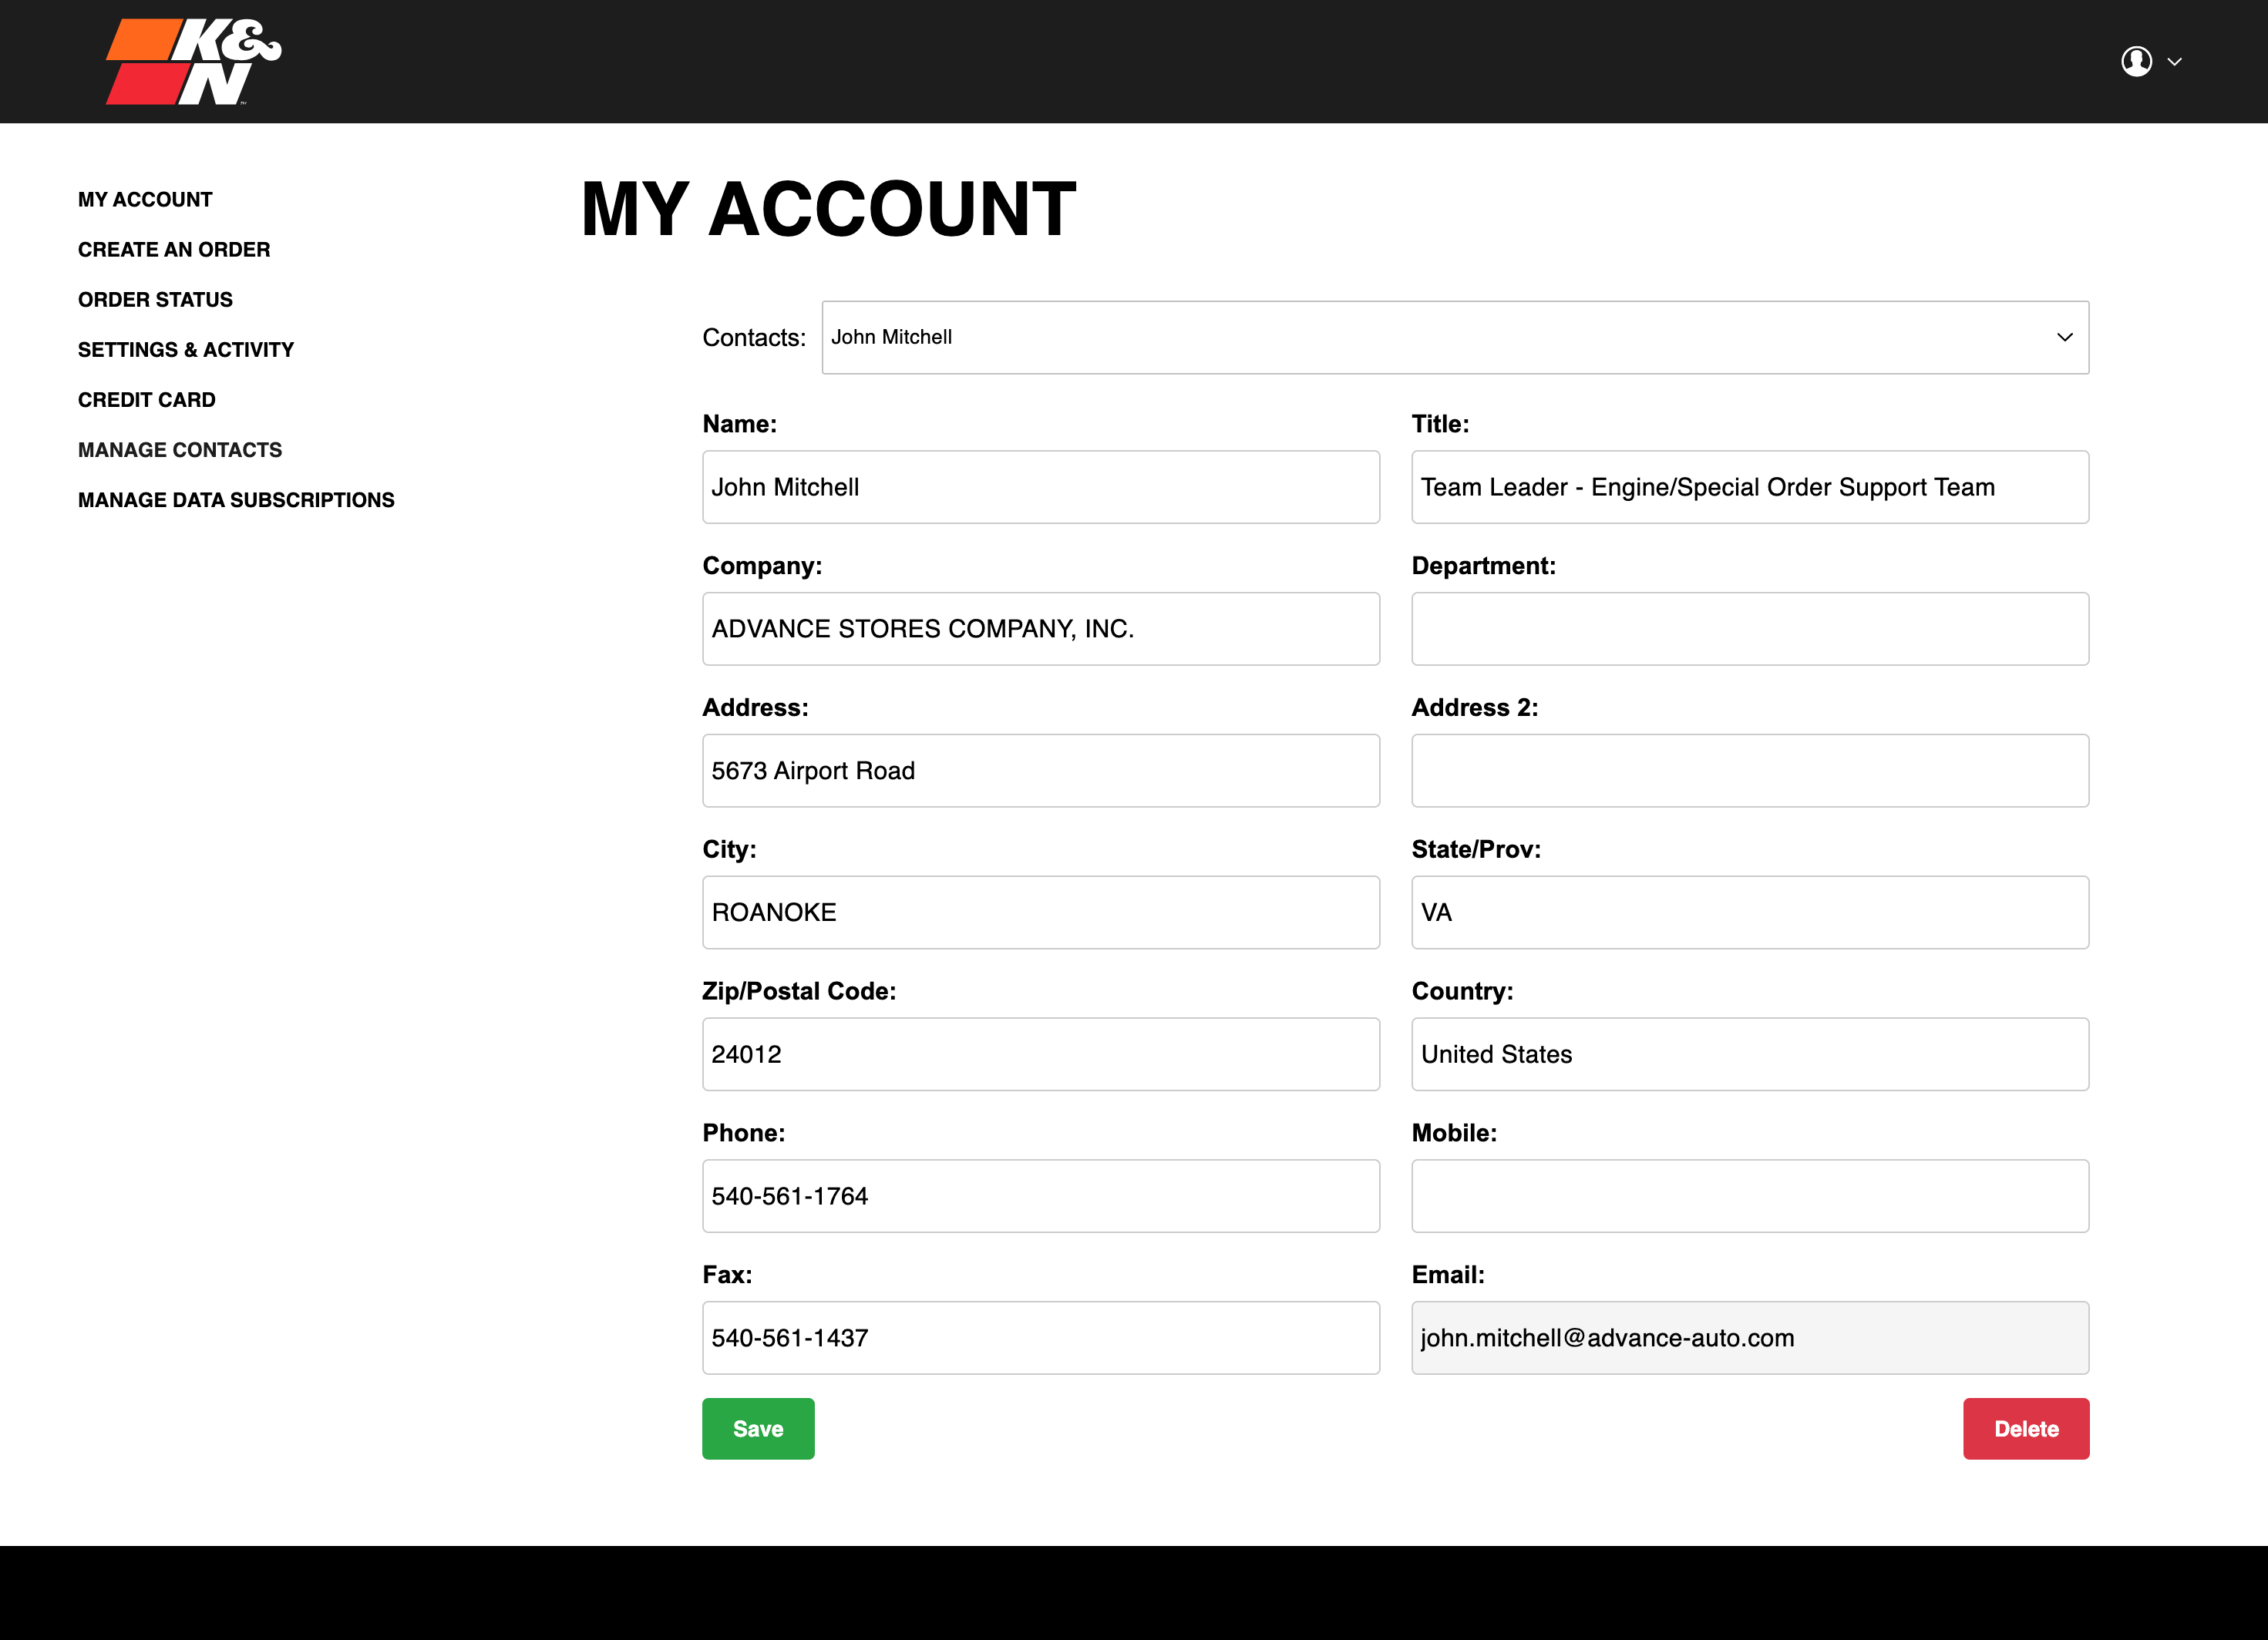Screen dimensions: 2268x1640
Task: Click the 'State/Prov:' label
Action: [x=1476, y=849]
